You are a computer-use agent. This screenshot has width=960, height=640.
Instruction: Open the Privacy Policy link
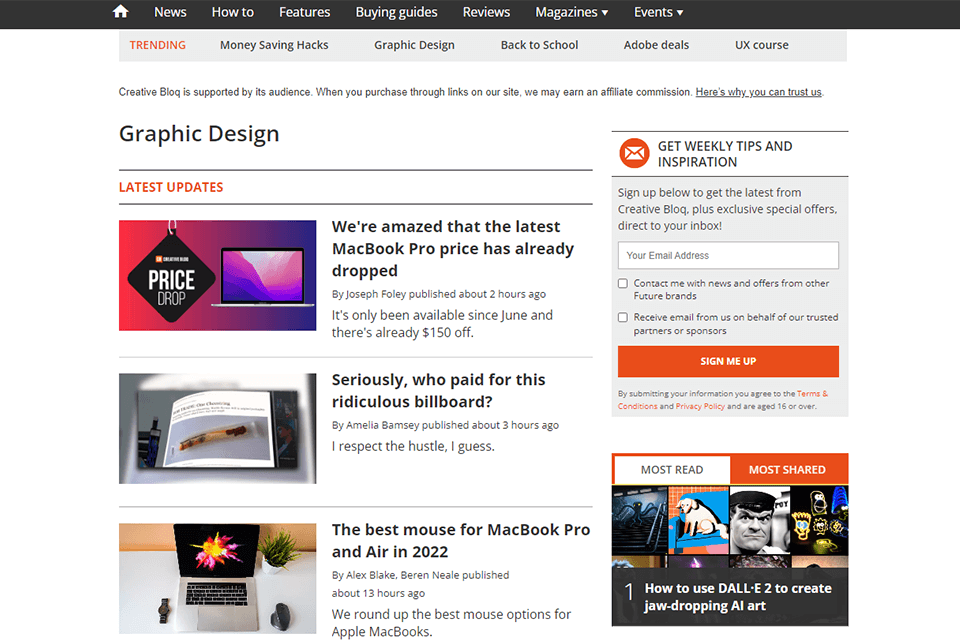[700, 406]
